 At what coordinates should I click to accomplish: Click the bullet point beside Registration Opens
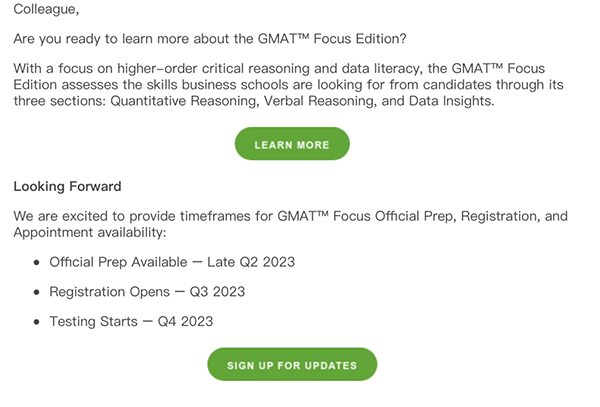pos(35,292)
